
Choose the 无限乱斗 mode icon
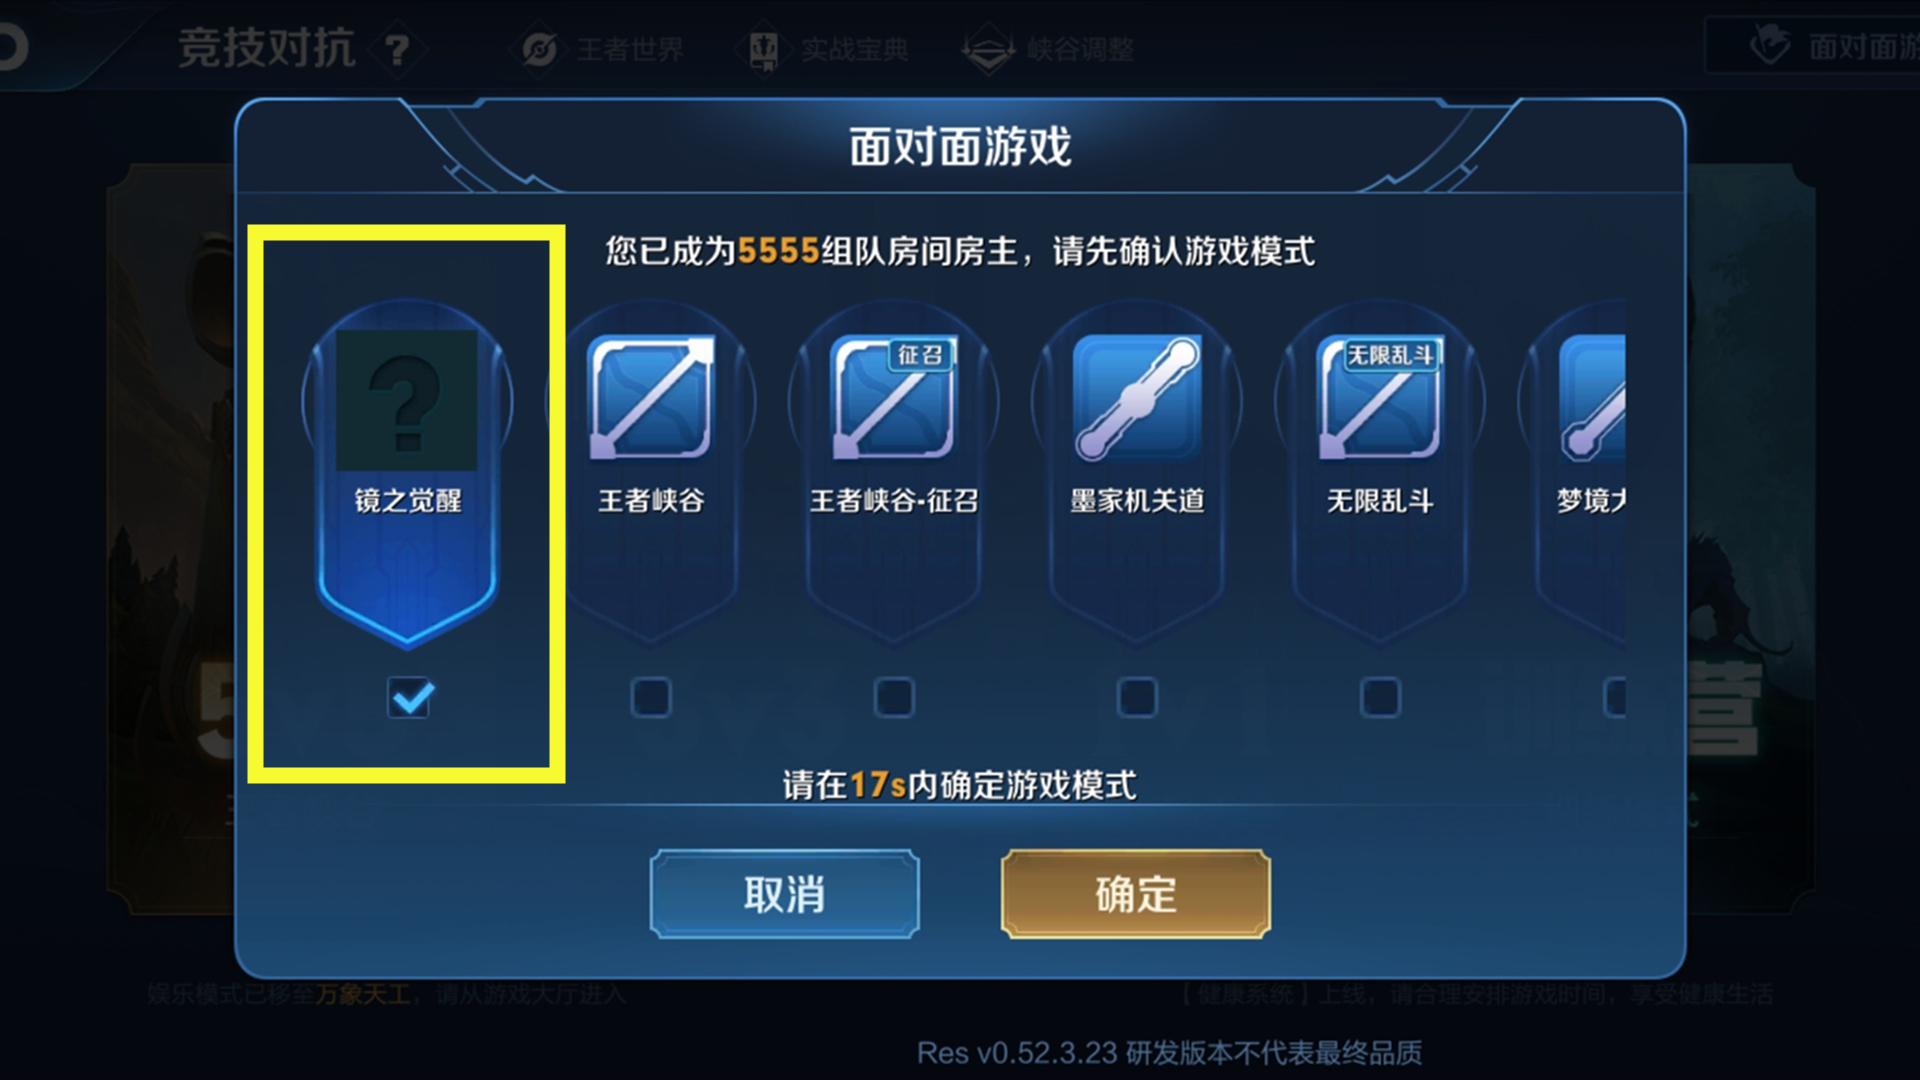coord(1380,398)
